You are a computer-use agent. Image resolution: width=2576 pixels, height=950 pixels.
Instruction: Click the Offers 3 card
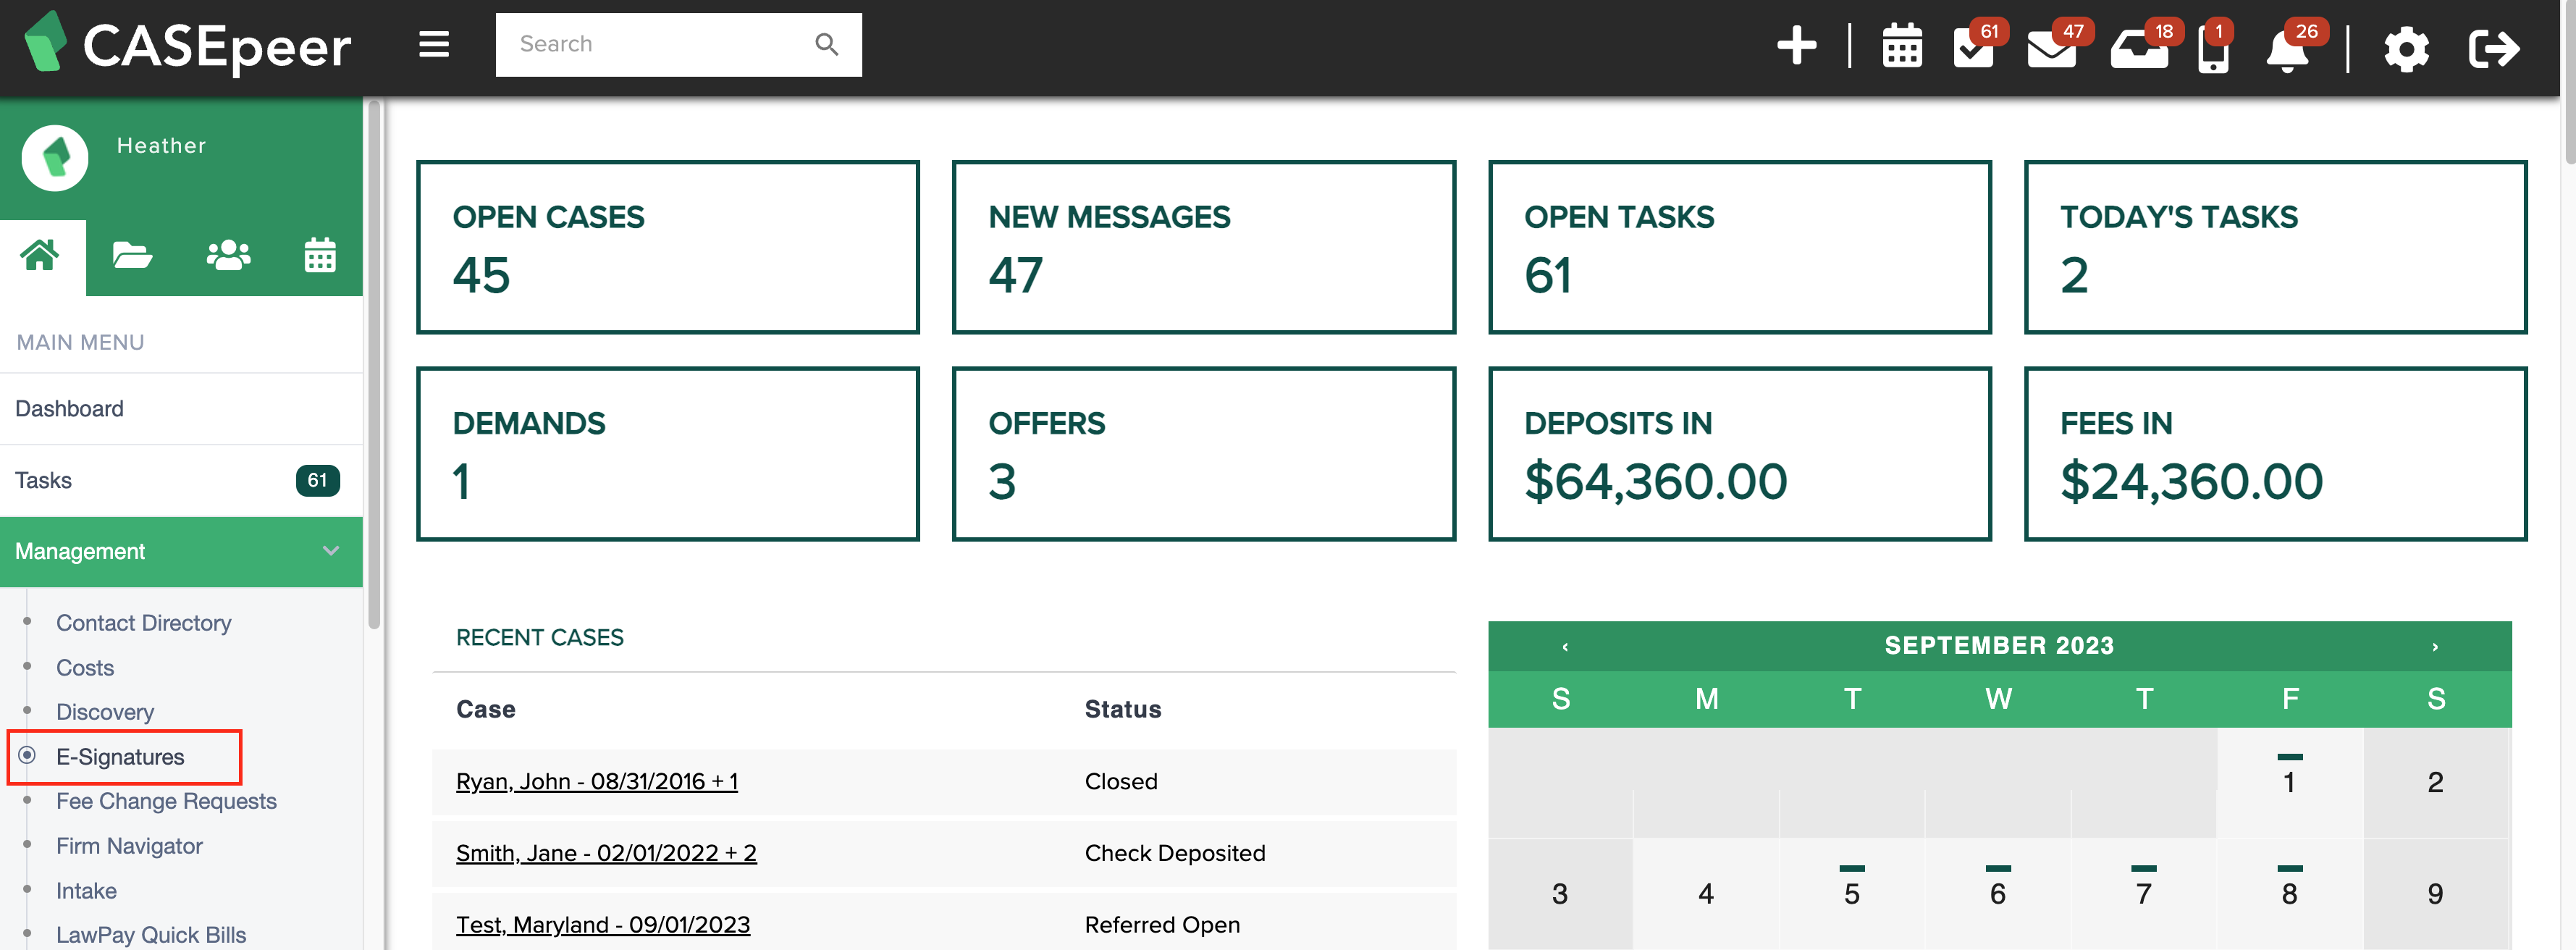click(x=1204, y=454)
